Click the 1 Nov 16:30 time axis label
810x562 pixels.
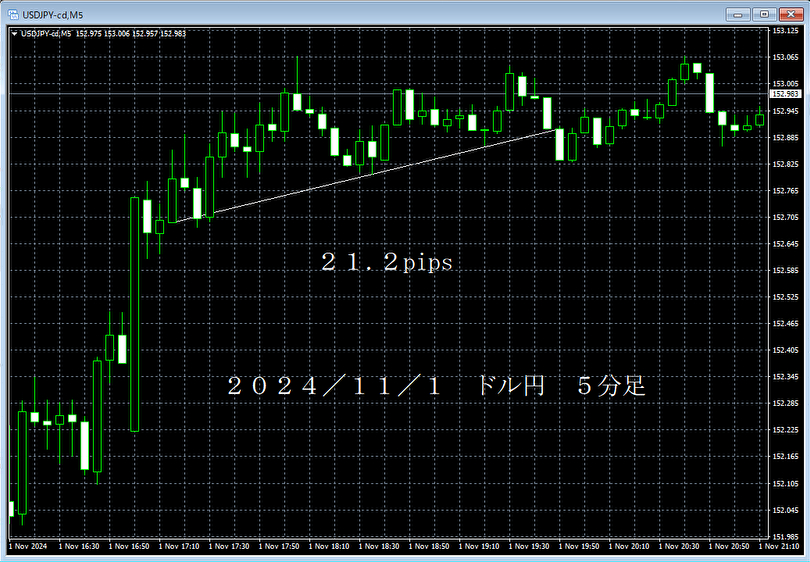[x=79, y=547]
